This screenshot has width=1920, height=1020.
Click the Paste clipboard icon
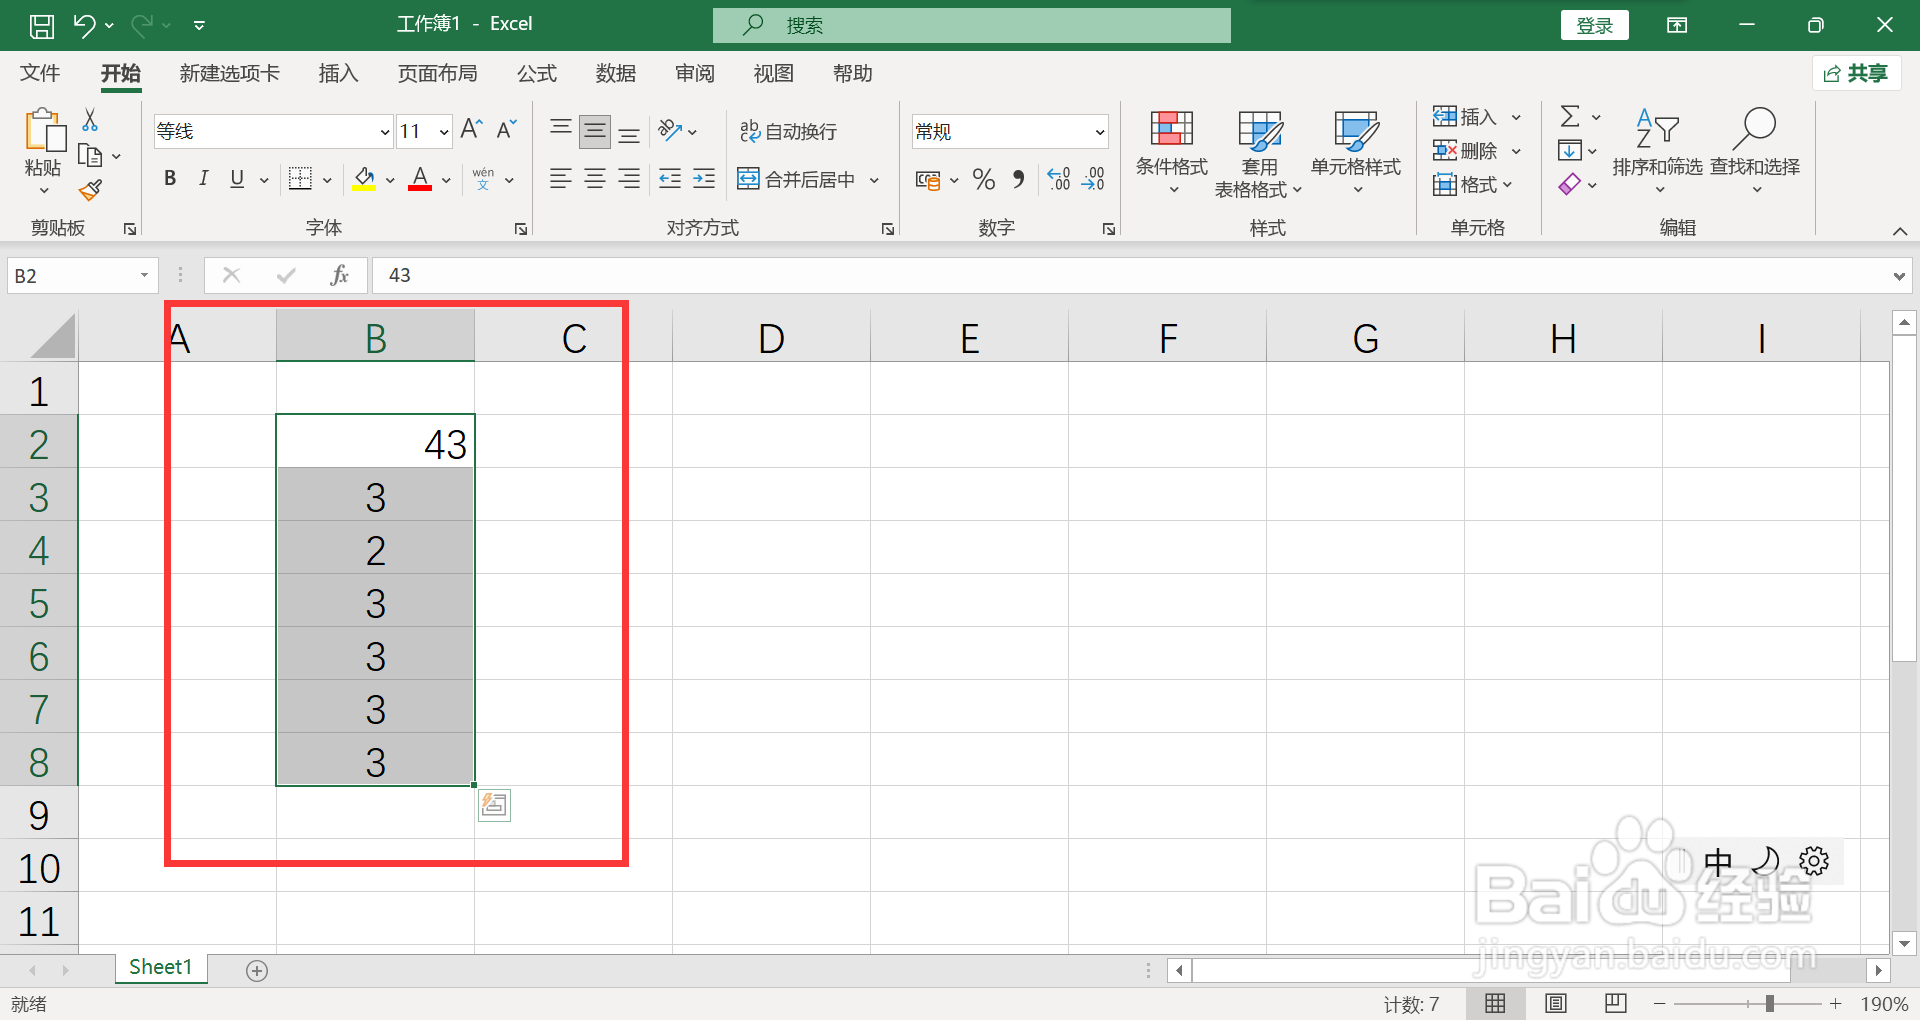coord(44,132)
